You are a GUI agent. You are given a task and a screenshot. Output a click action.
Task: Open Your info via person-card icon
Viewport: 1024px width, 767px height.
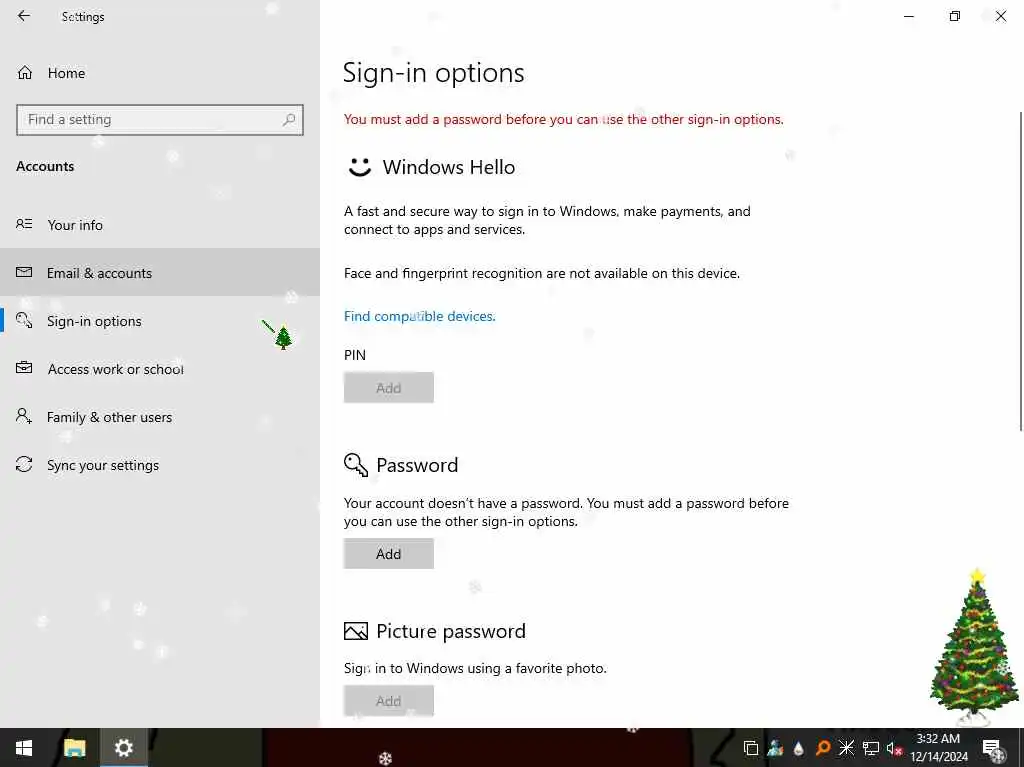(x=24, y=224)
